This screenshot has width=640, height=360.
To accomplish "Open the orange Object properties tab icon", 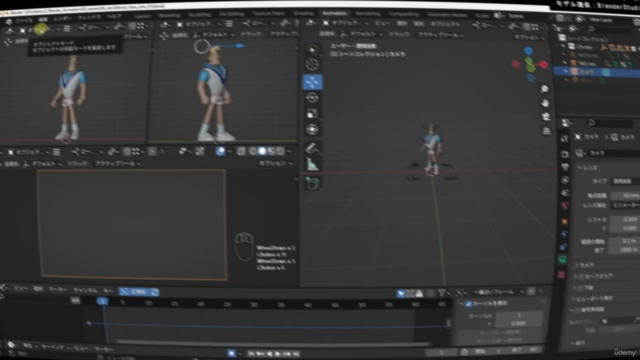I will click(x=564, y=221).
